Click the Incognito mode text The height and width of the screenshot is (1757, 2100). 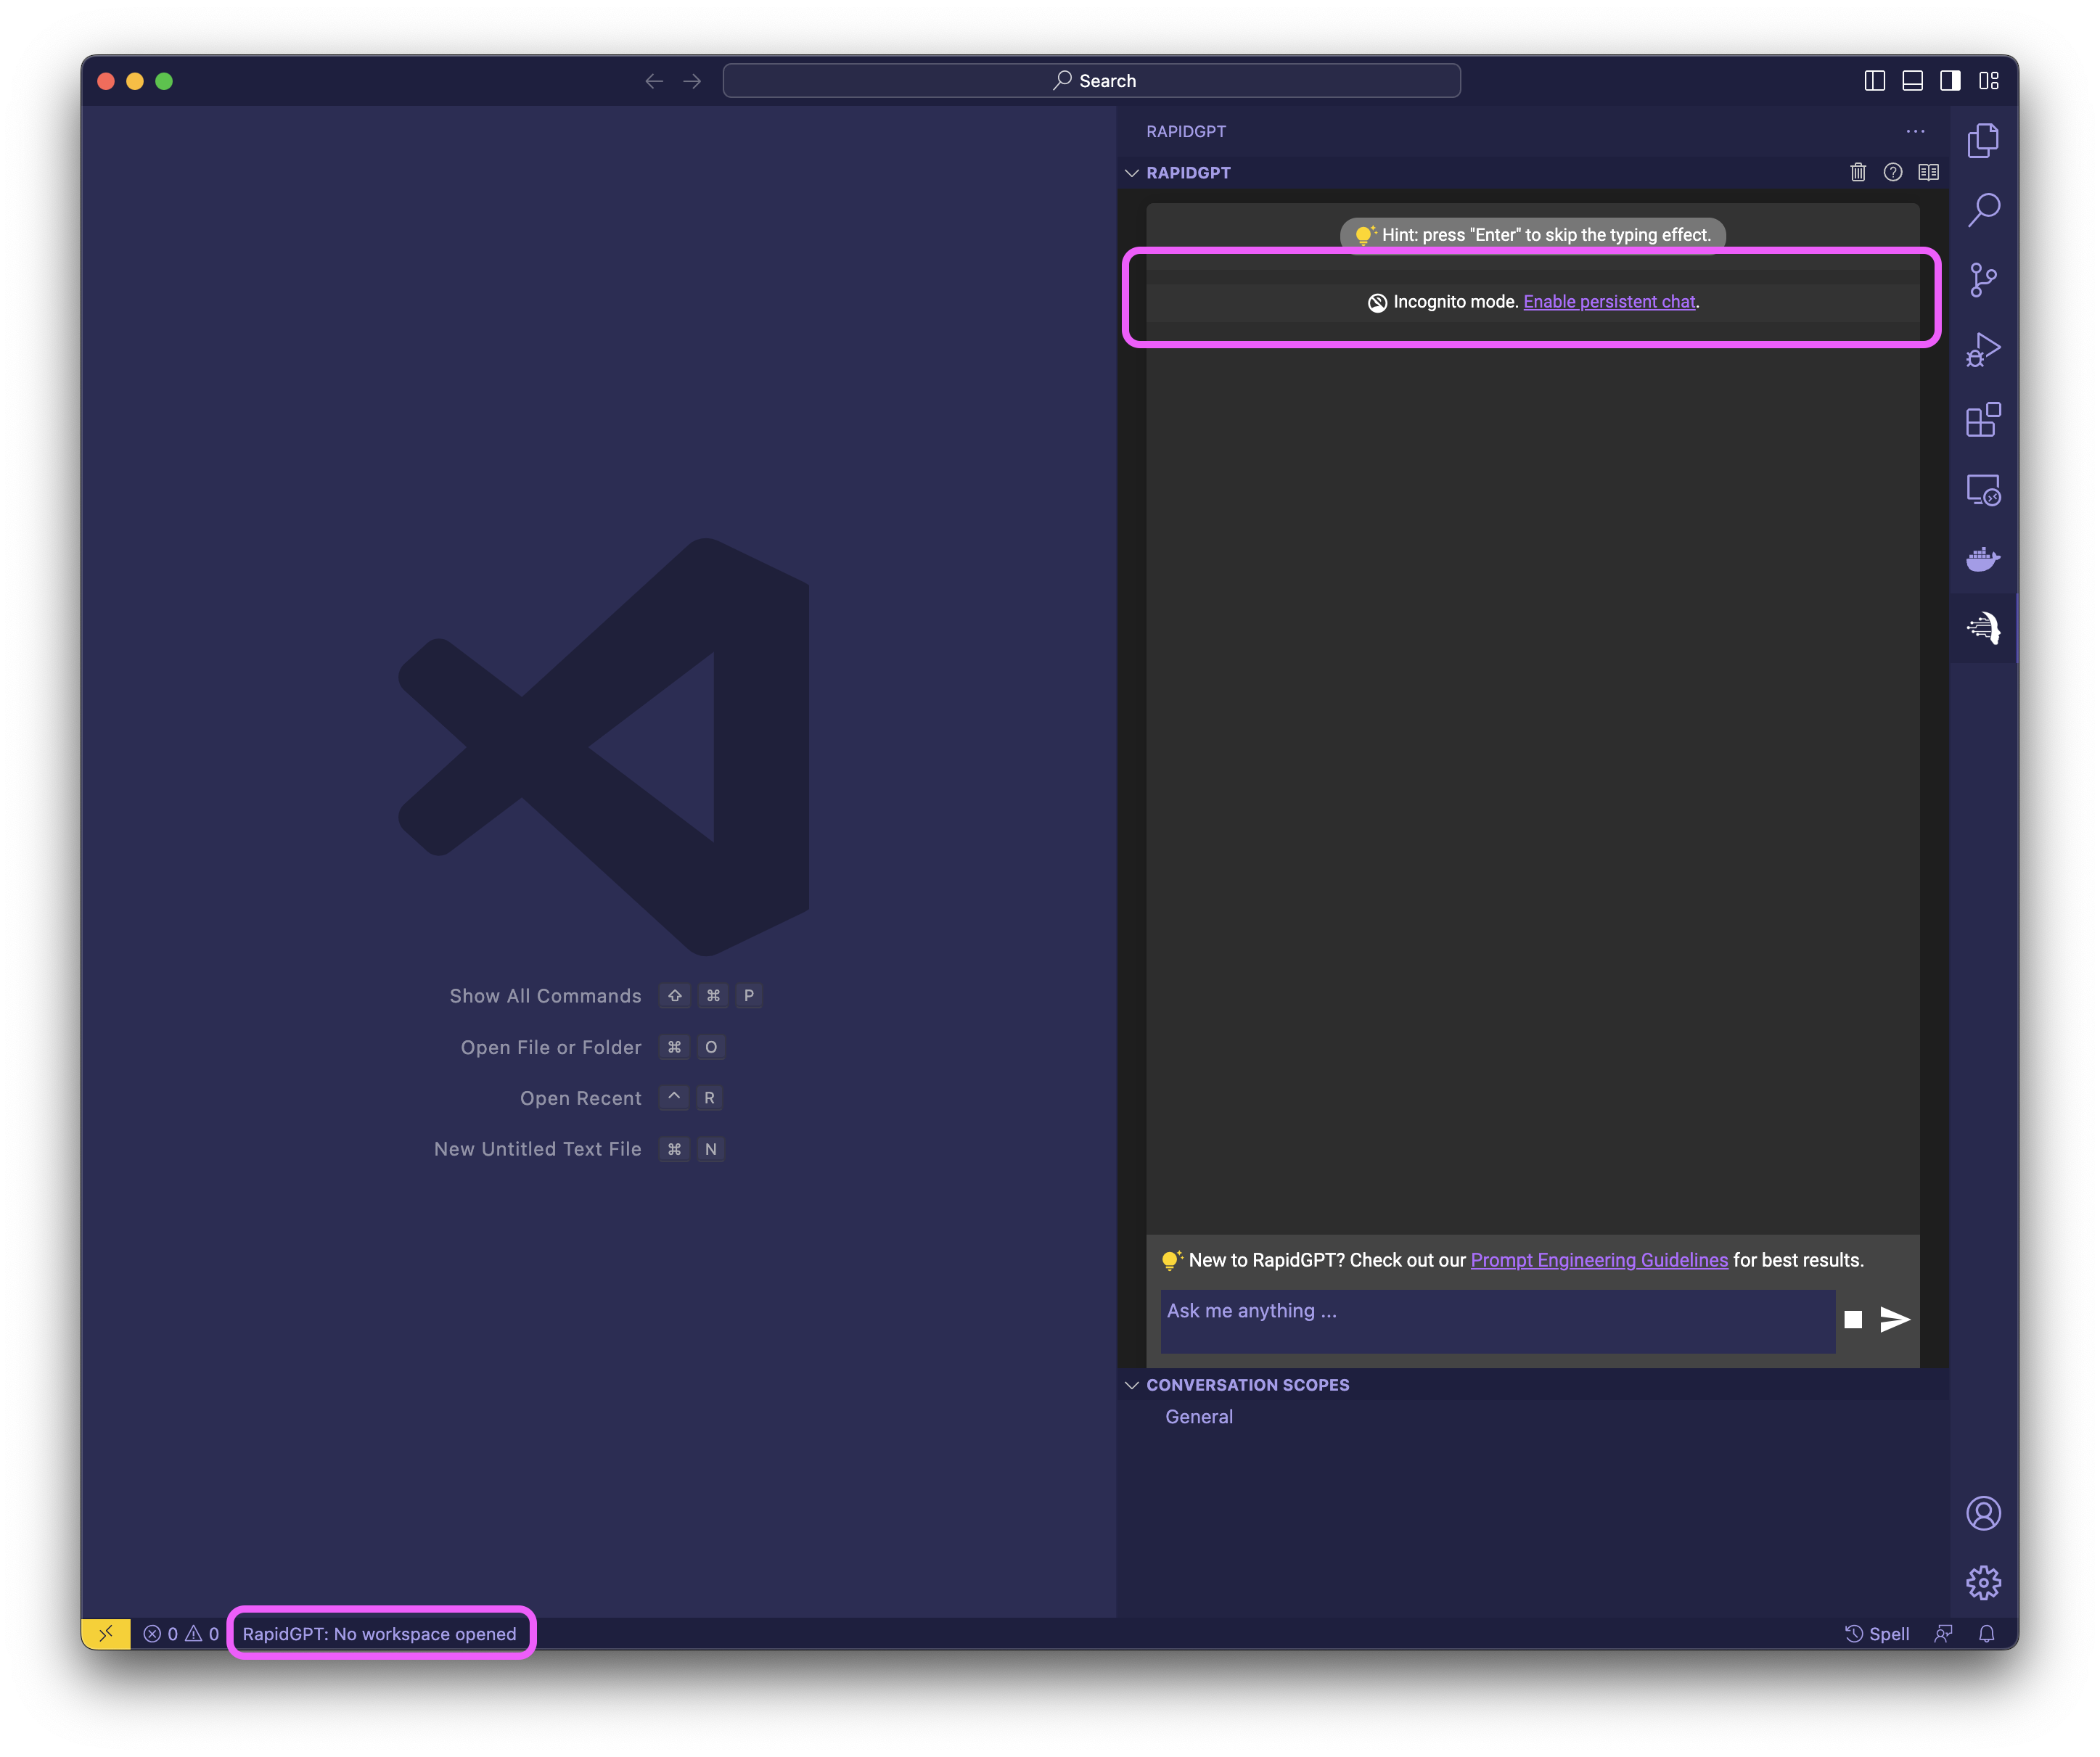pyautogui.click(x=1455, y=302)
